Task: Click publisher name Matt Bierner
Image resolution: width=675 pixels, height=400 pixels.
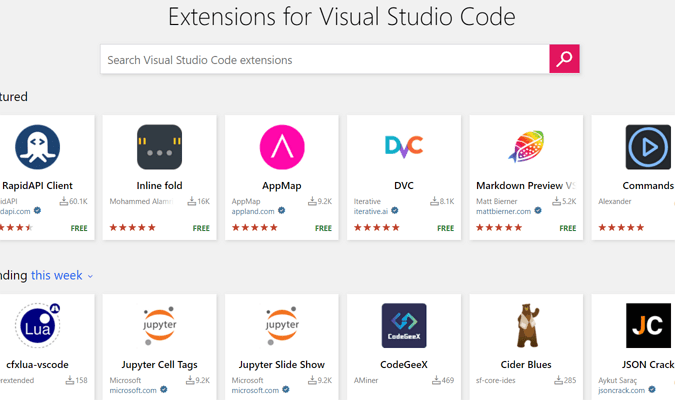Action: click(496, 202)
